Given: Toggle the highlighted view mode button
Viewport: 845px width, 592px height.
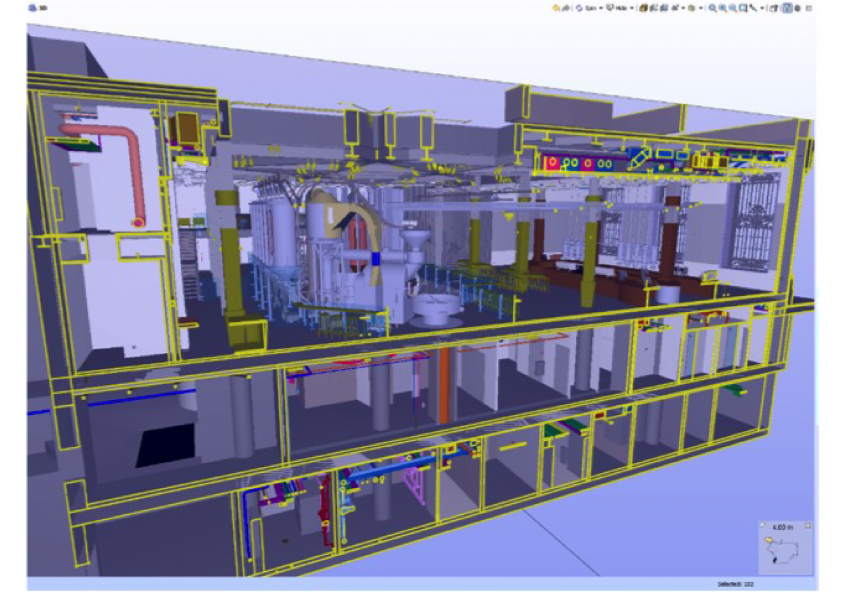Looking at the screenshot, I should click(x=787, y=8).
